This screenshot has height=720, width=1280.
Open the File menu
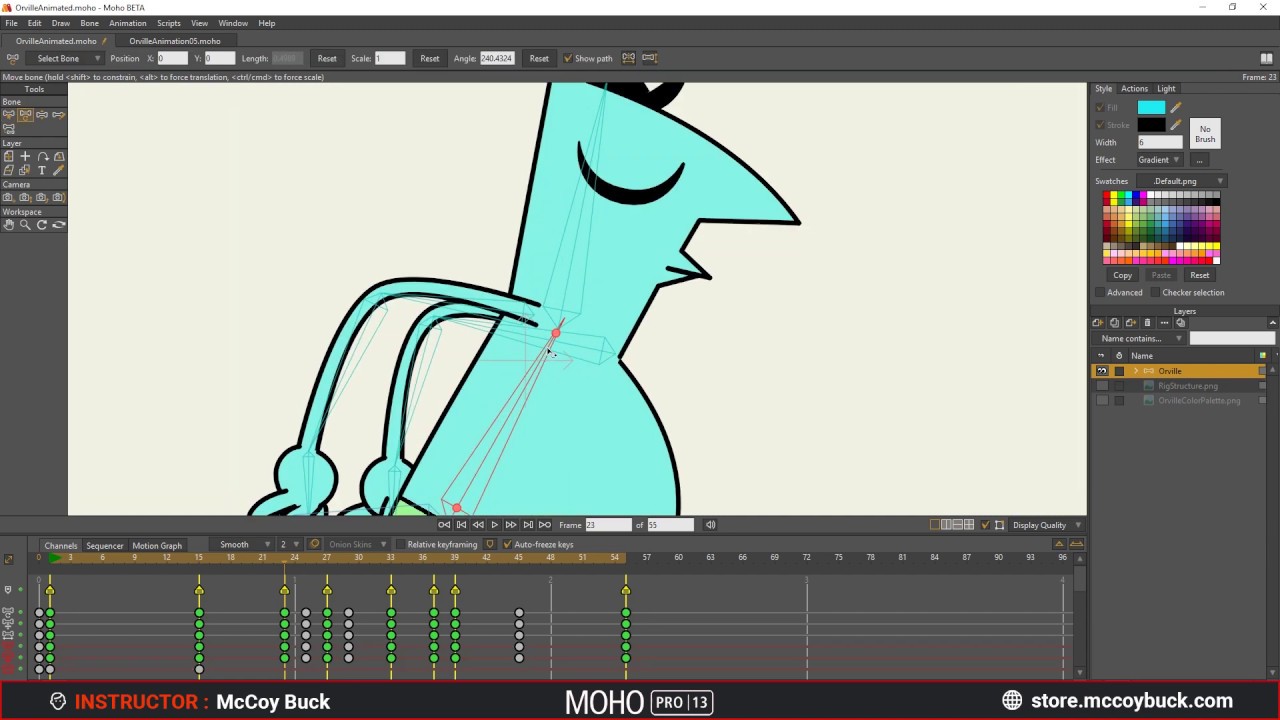pos(11,23)
